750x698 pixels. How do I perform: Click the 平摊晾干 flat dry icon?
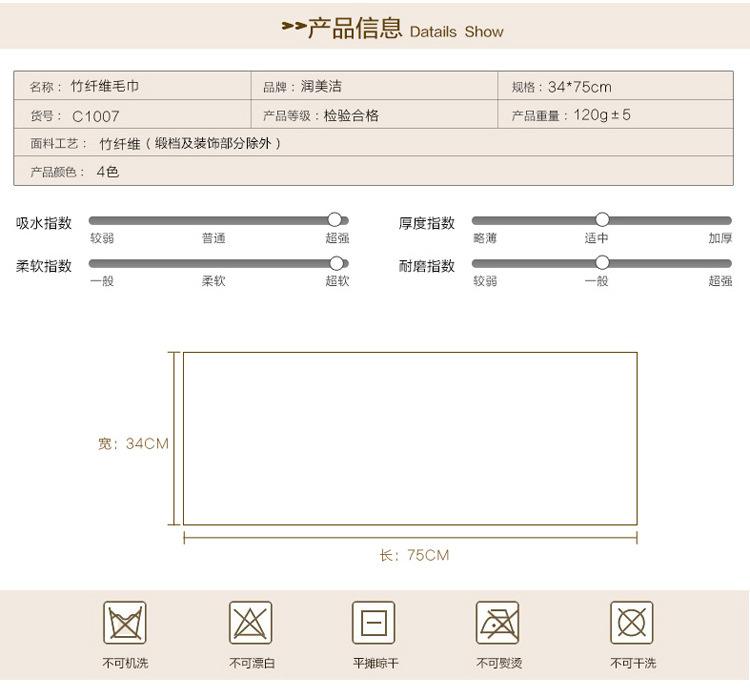pos(374,622)
